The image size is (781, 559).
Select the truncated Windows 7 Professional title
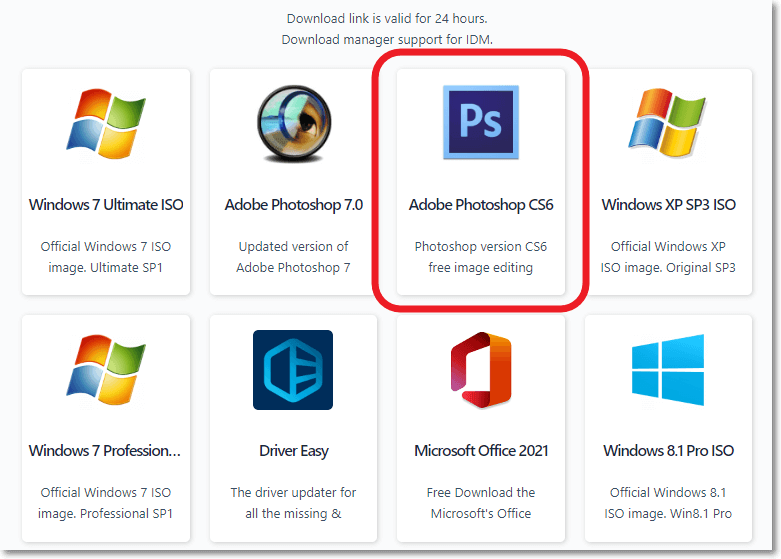(x=105, y=451)
